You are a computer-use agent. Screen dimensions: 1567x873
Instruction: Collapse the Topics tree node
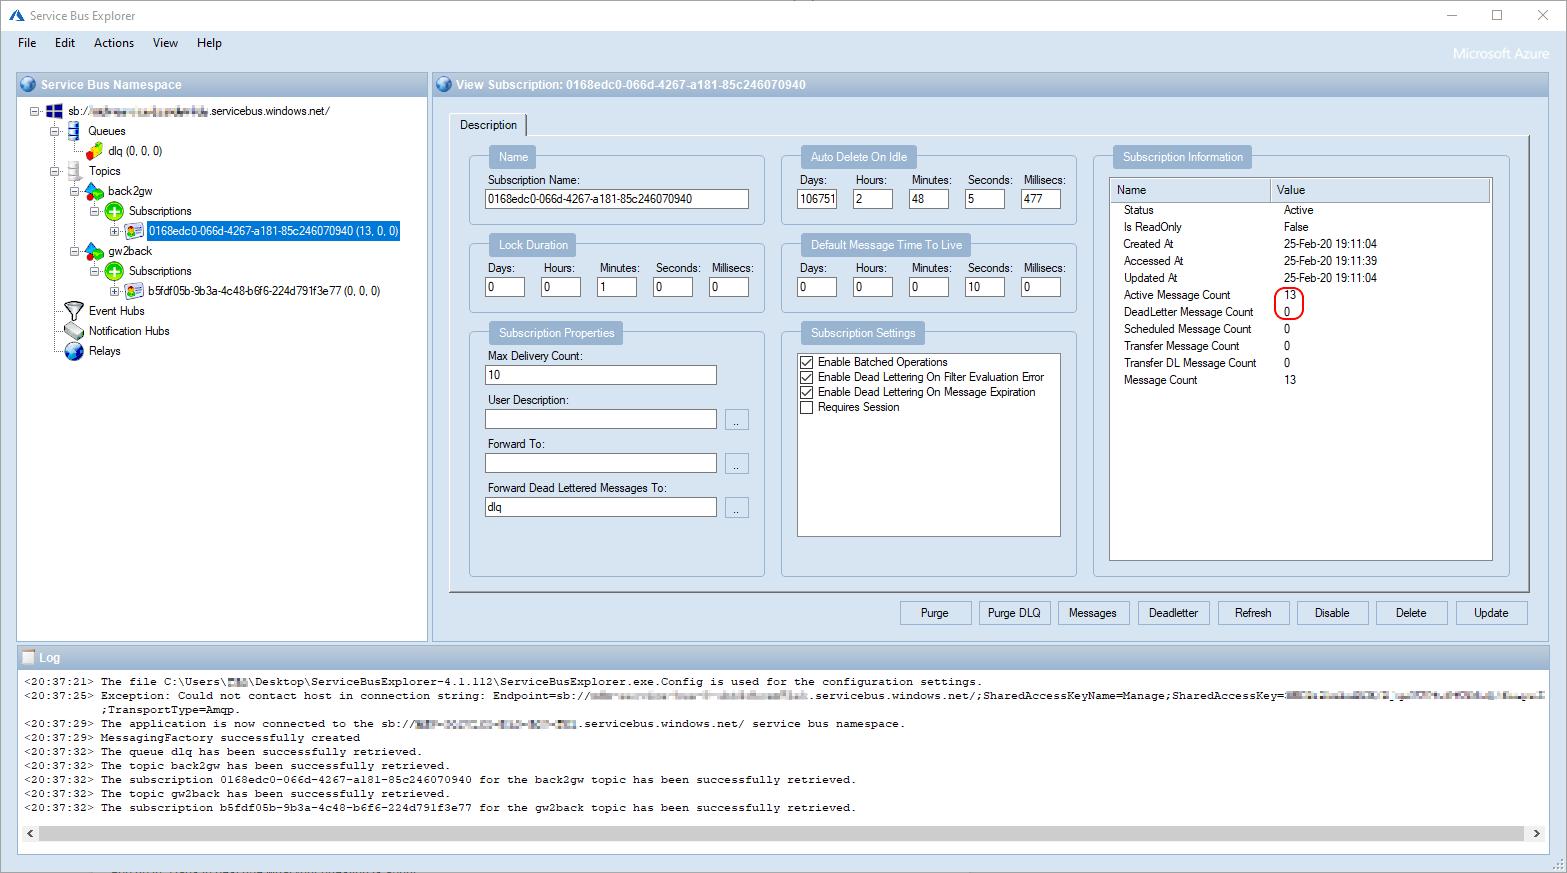(55, 171)
